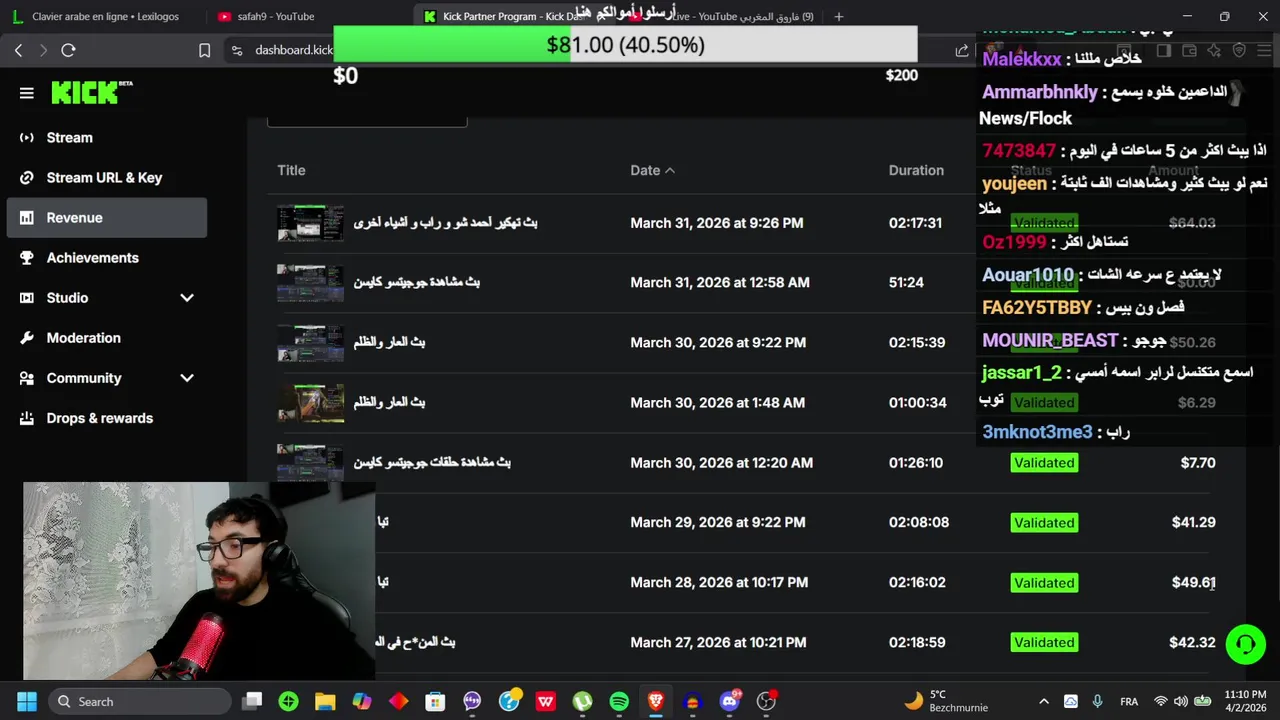This screenshot has height=720, width=1280.
Task: Click the Duration column header
Action: pos(916,170)
